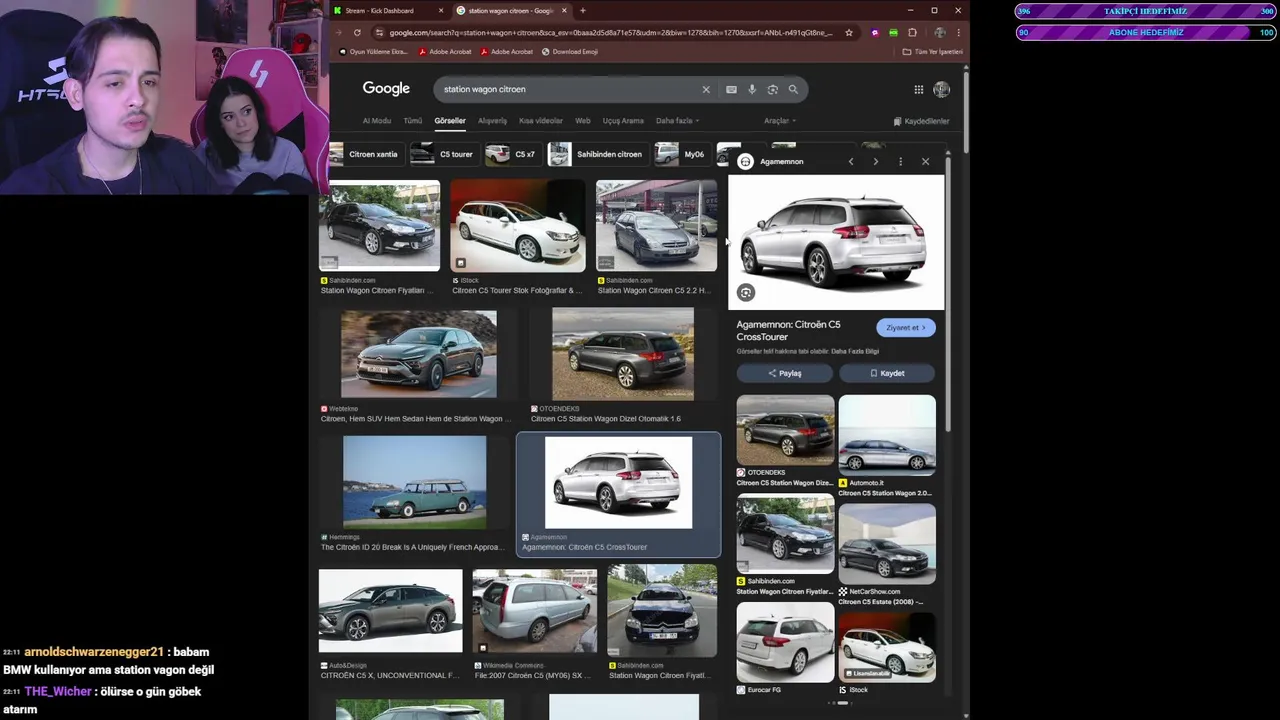Close the image preview panel
This screenshot has width=1280, height=720.
(925, 161)
